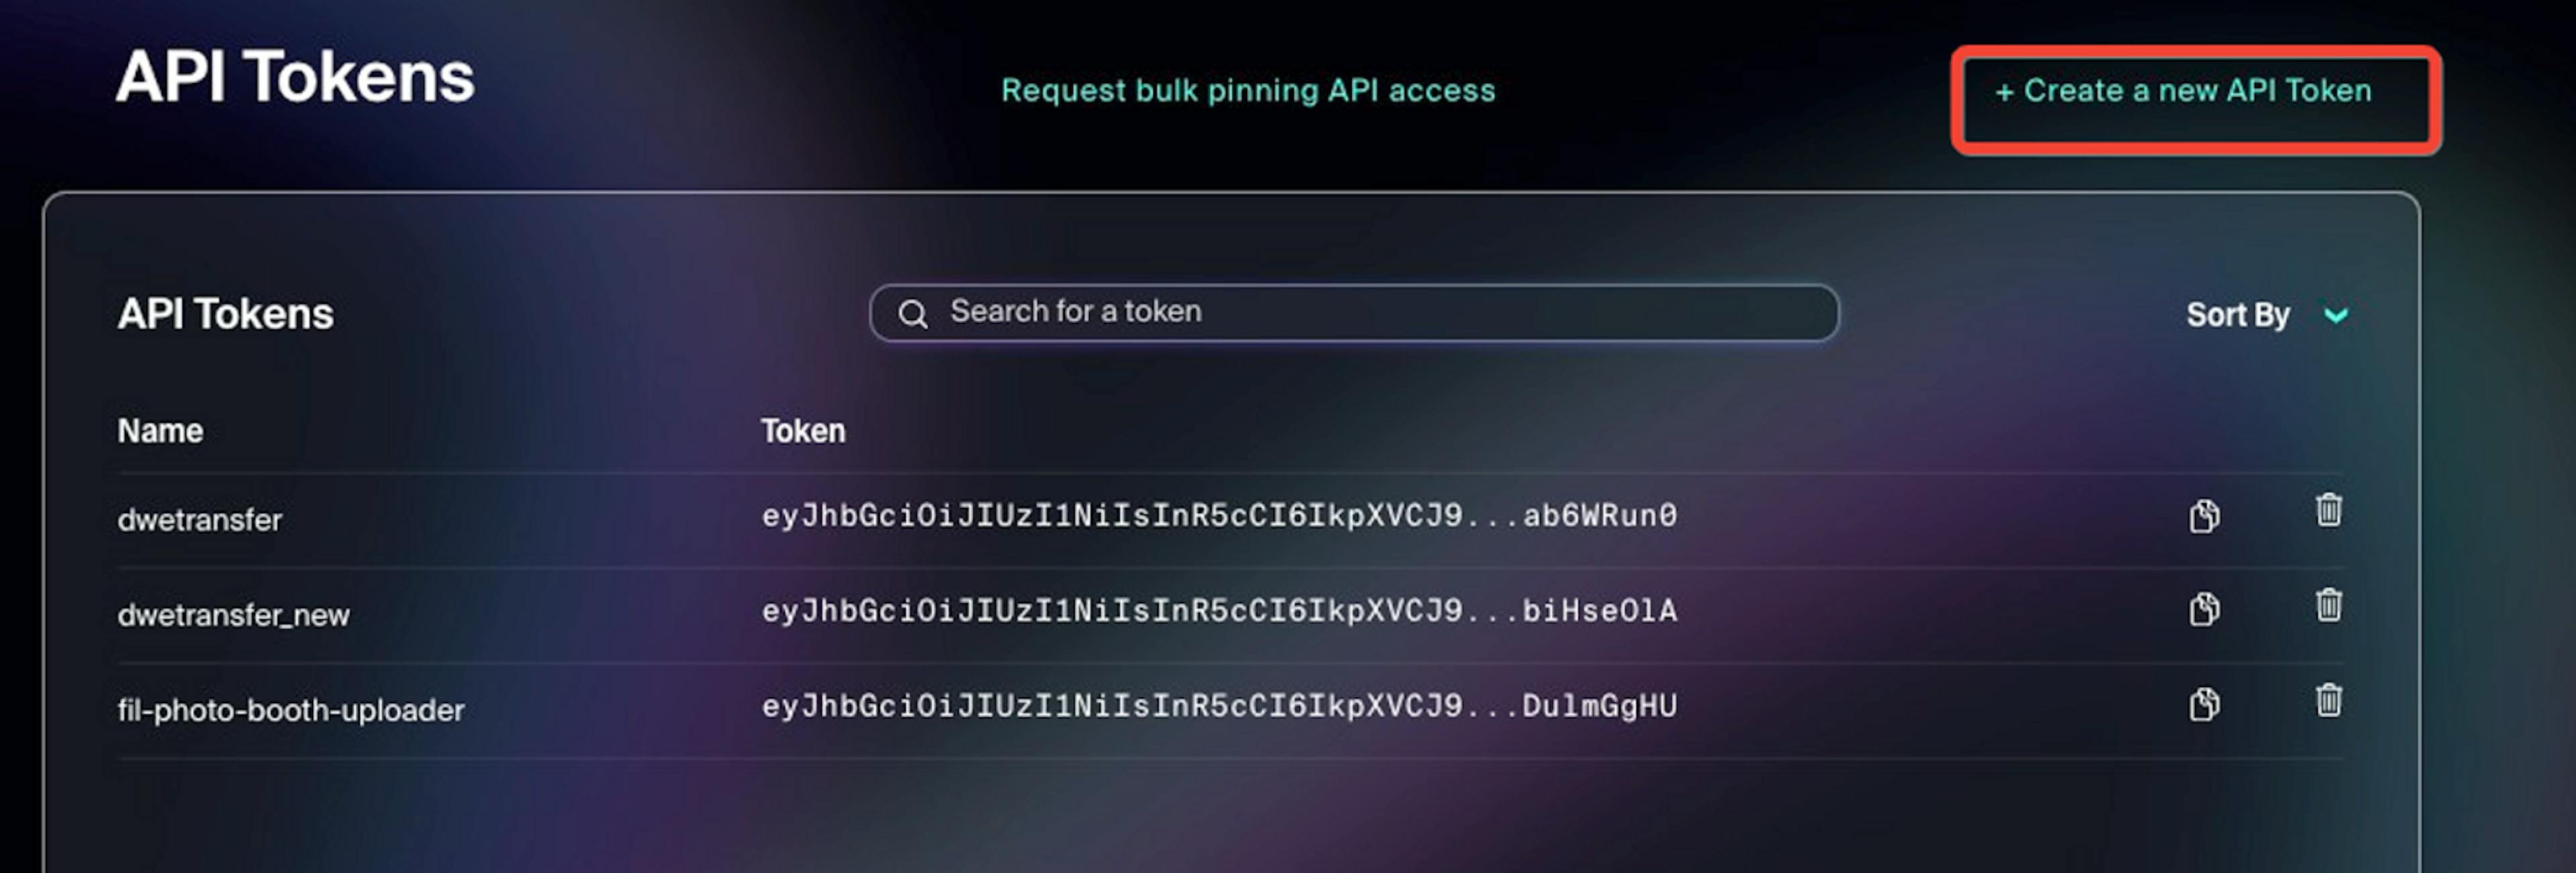Click the dwetransfer token name

(x=200, y=520)
